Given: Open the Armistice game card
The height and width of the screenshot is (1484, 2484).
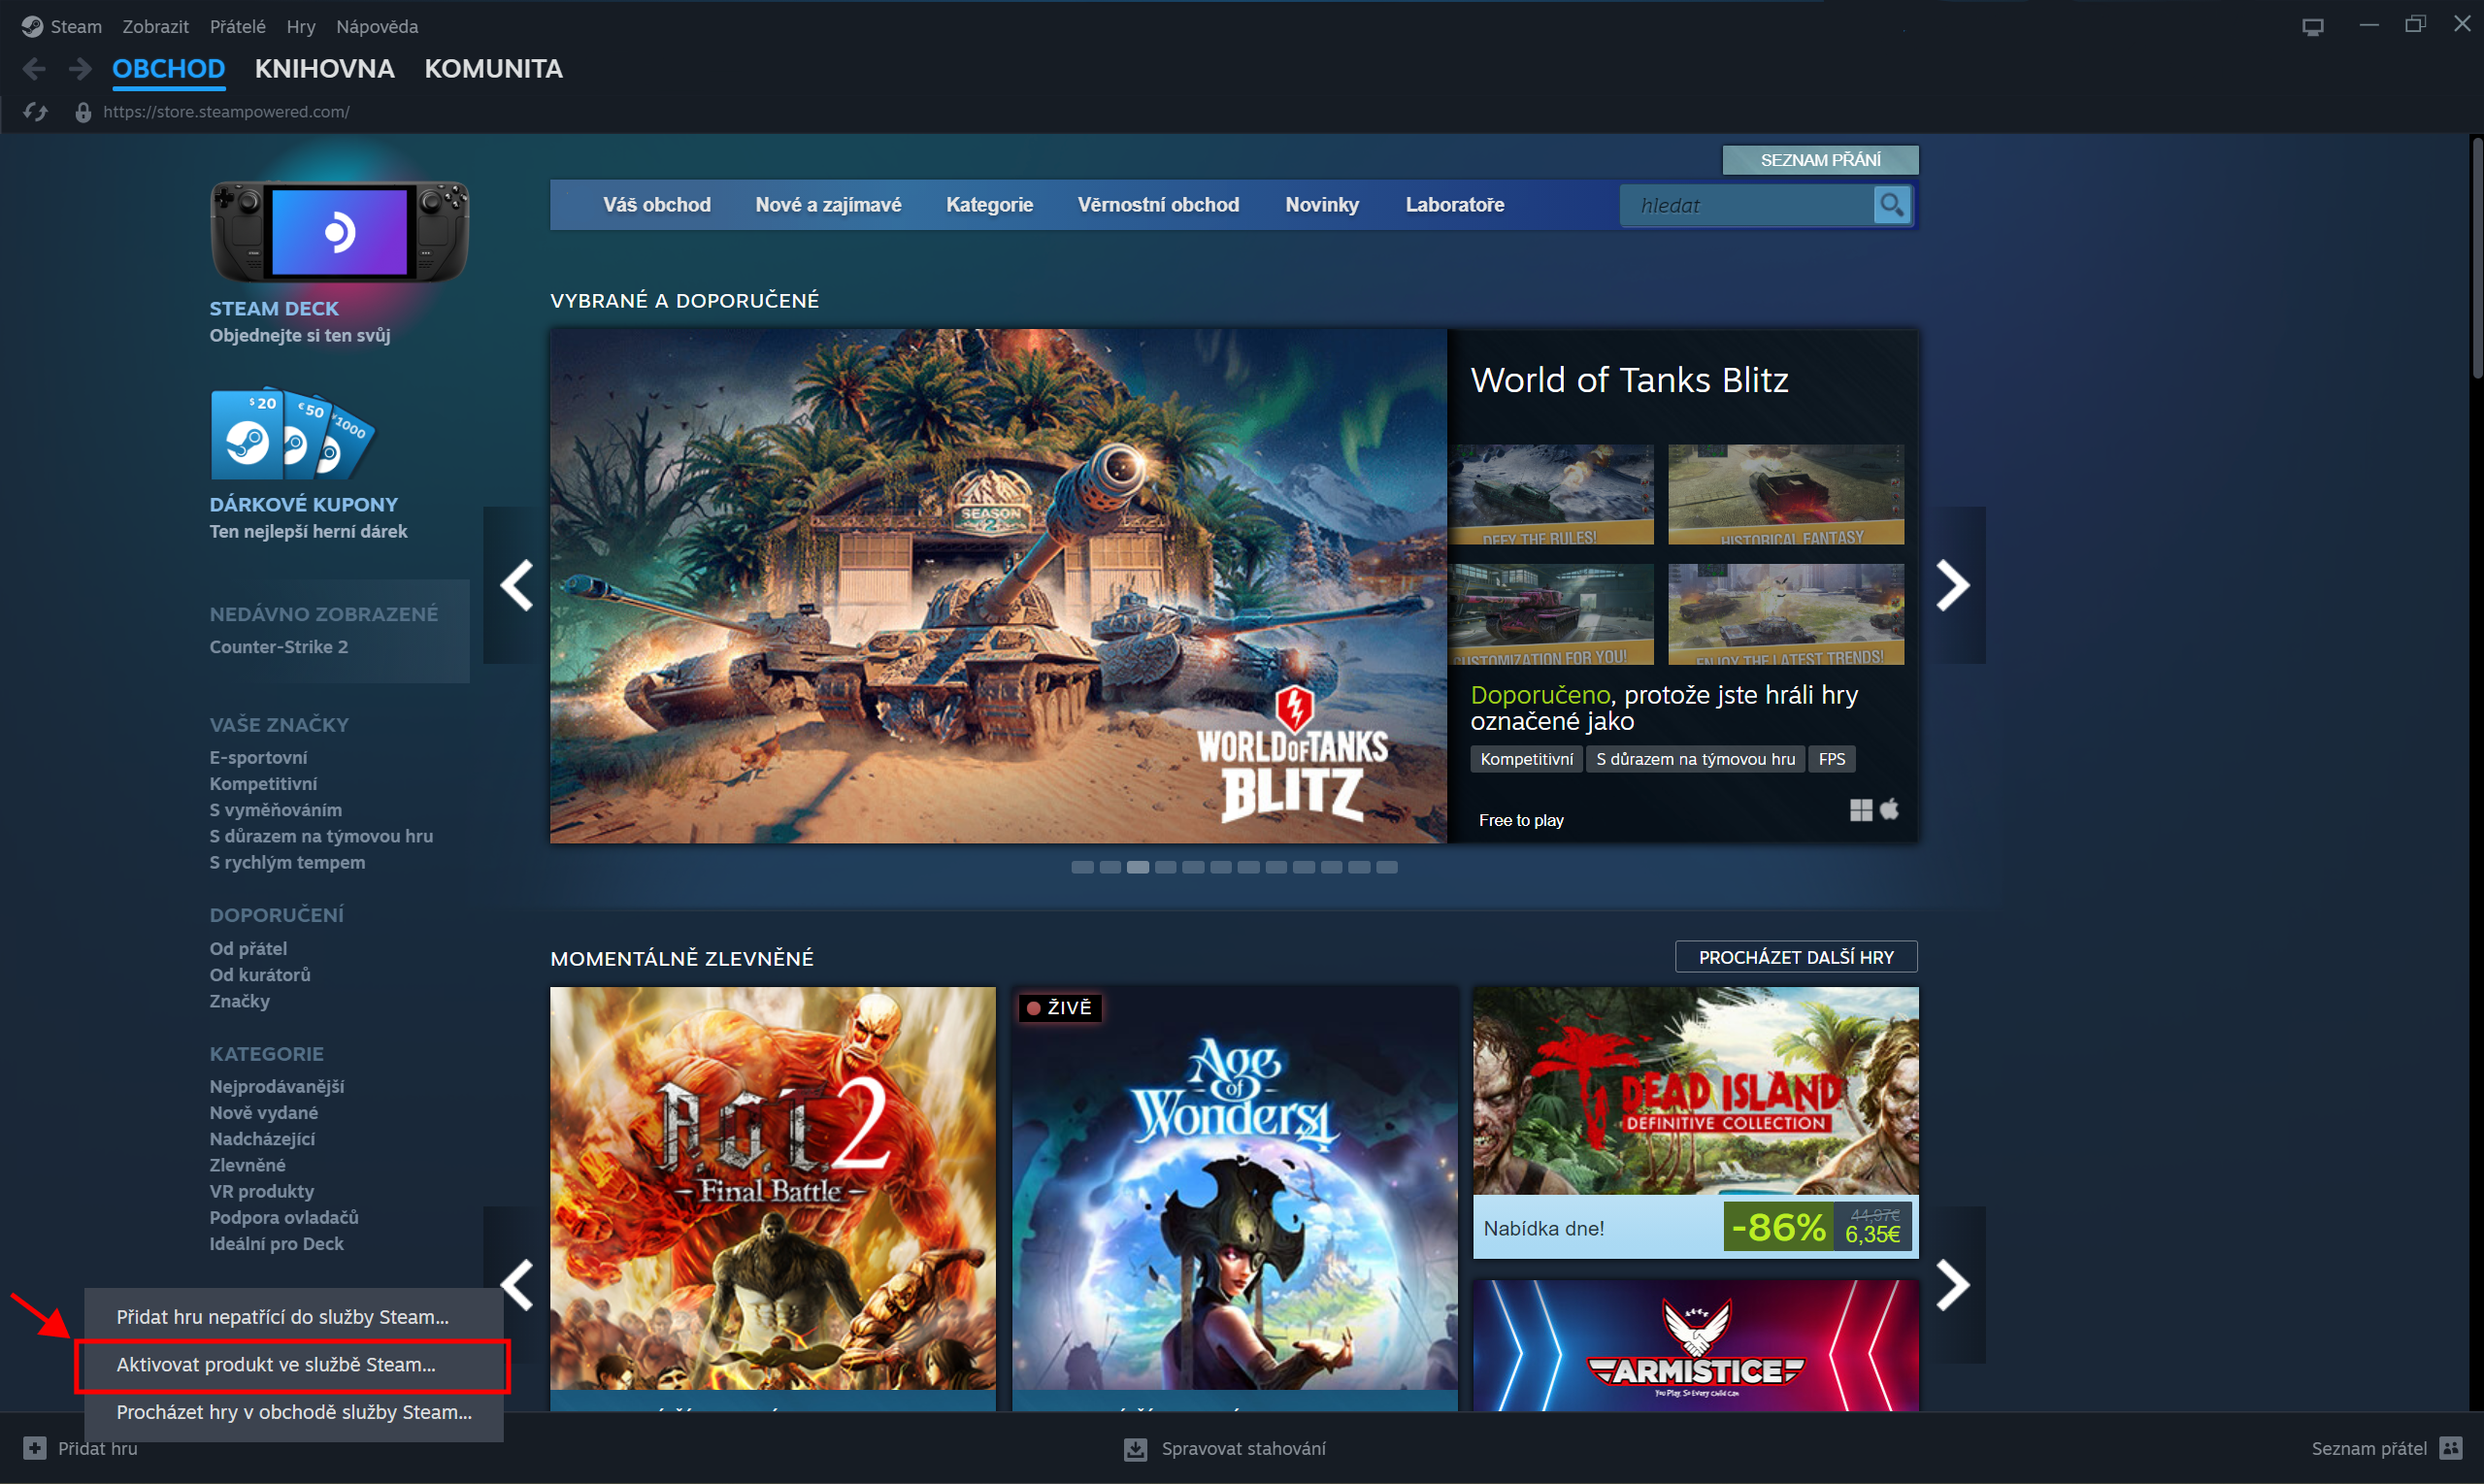Looking at the screenshot, I should tap(1695, 1346).
